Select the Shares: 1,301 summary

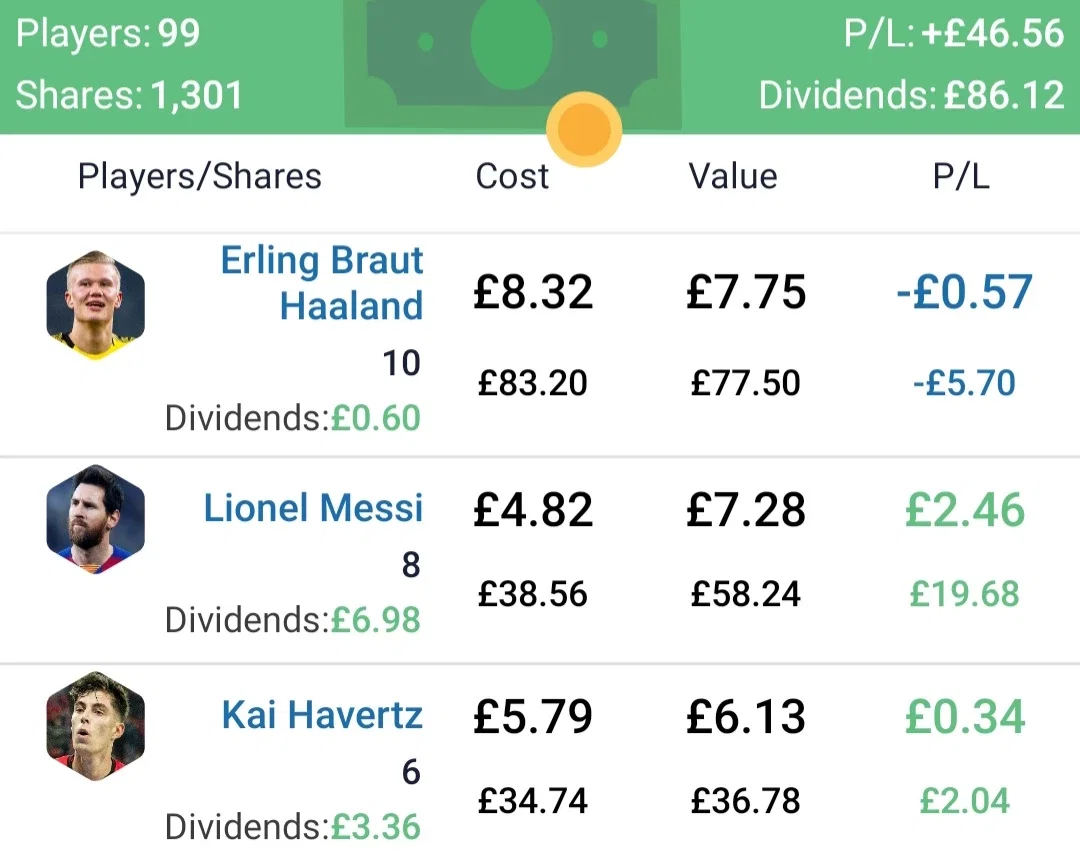(x=129, y=95)
